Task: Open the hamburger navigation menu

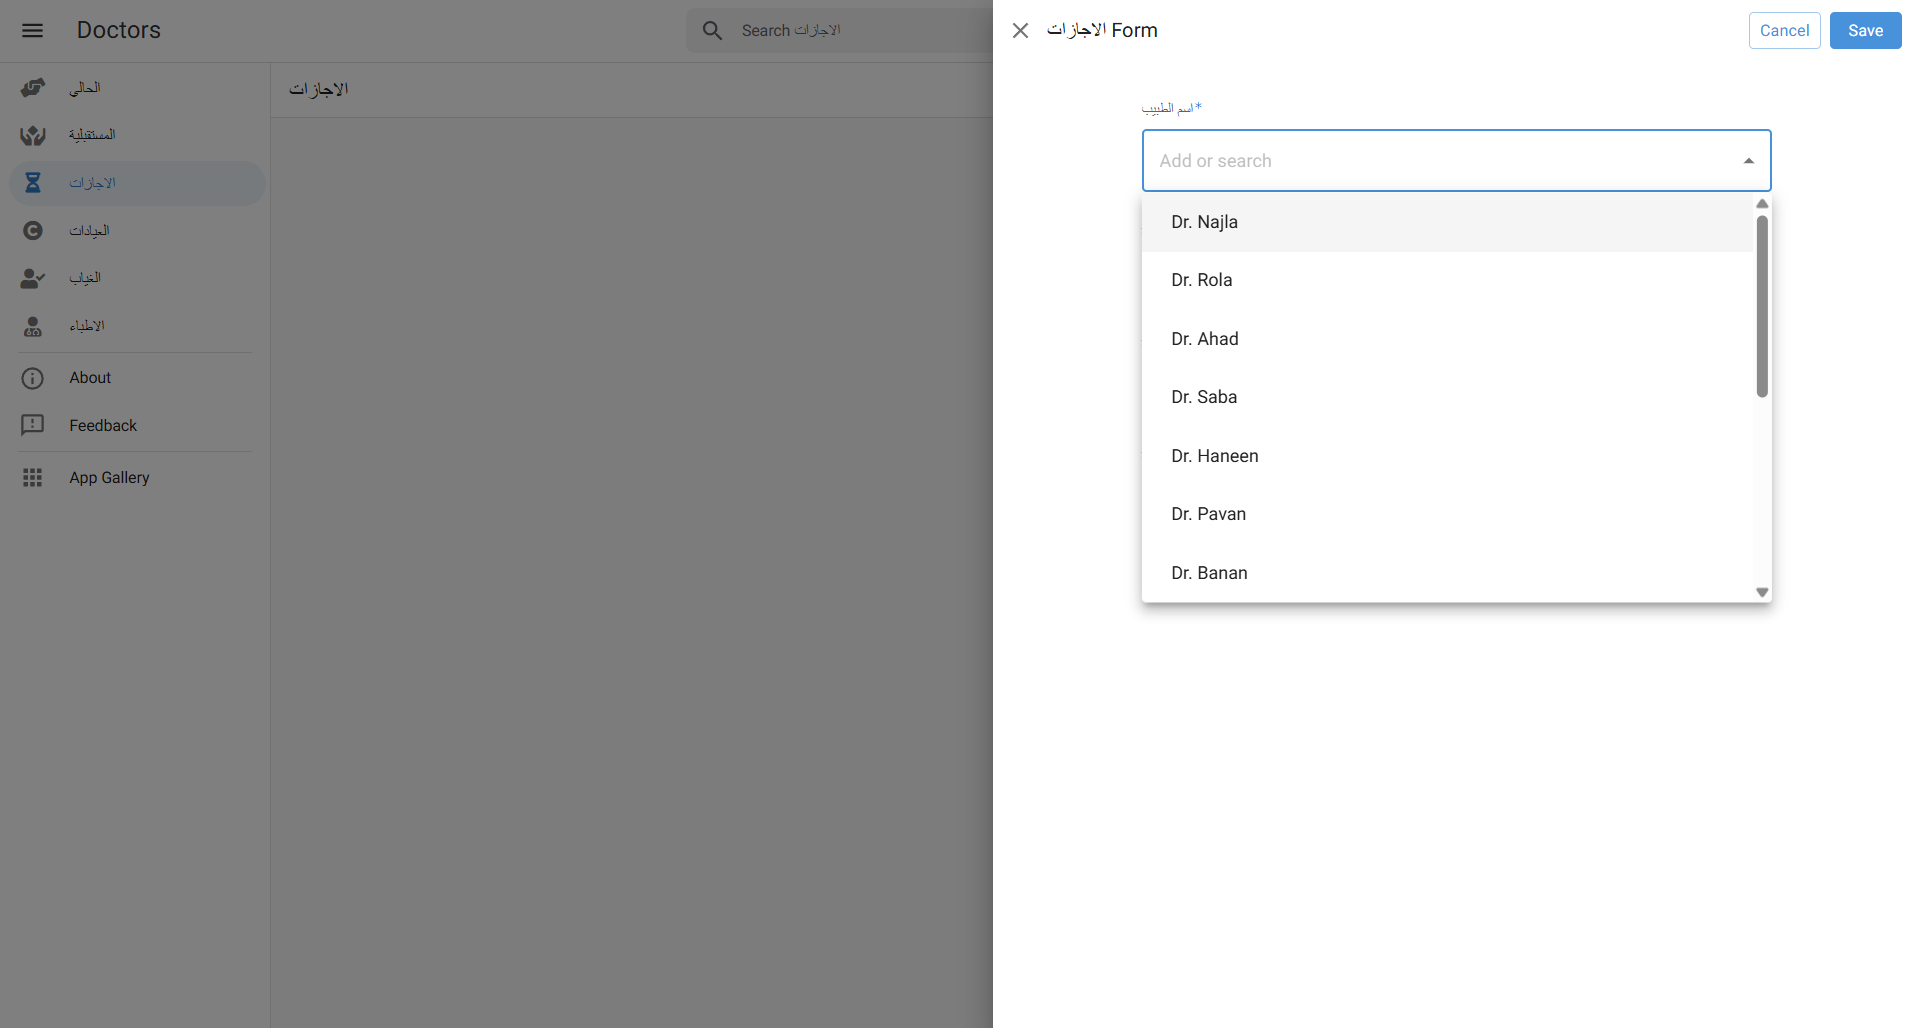Action: click(x=32, y=30)
